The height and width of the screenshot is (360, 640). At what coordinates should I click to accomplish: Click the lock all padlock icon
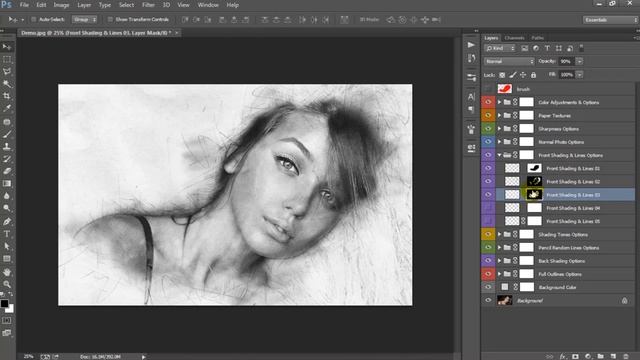coord(533,75)
